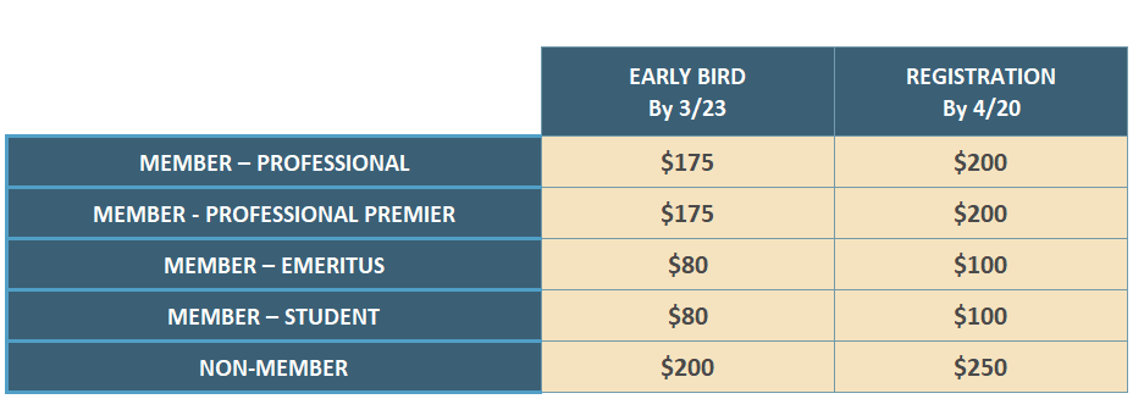Select the MEMBER – EMERITUS row label
Screen dimensions: 1144x410
point(274,266)
